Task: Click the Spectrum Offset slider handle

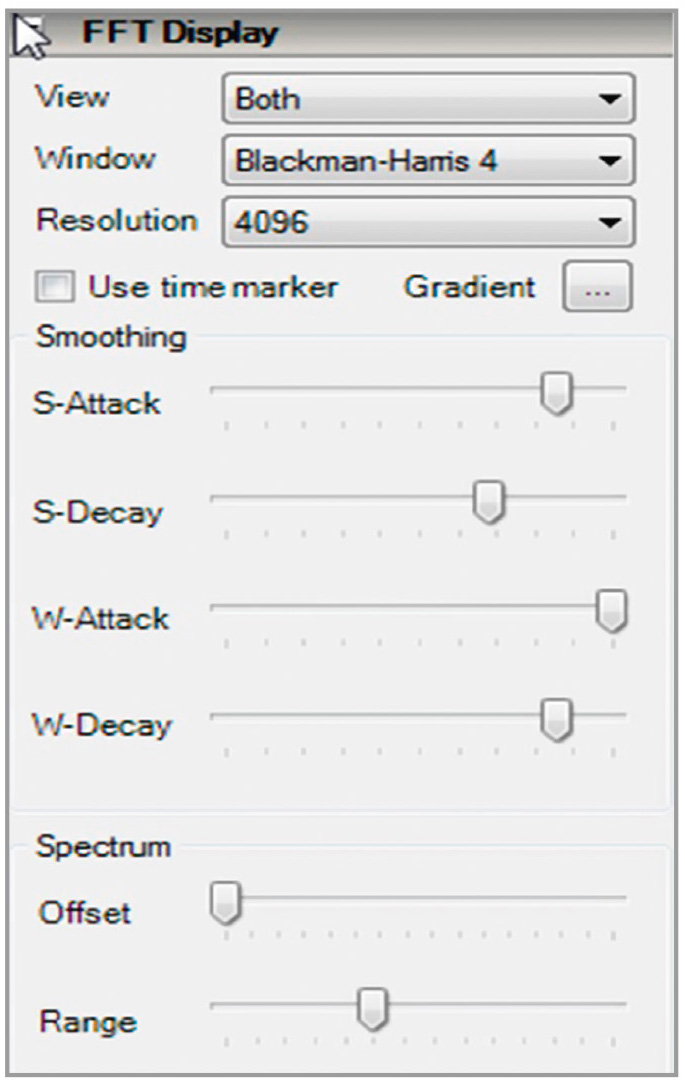Action: 226,903
